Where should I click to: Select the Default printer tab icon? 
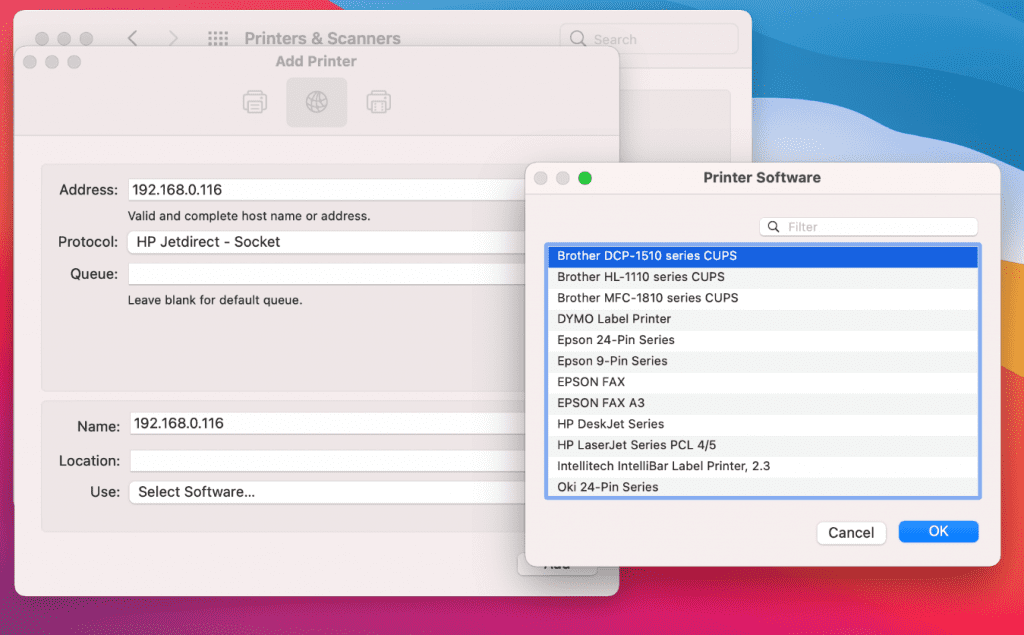click(x=255, y=103)
